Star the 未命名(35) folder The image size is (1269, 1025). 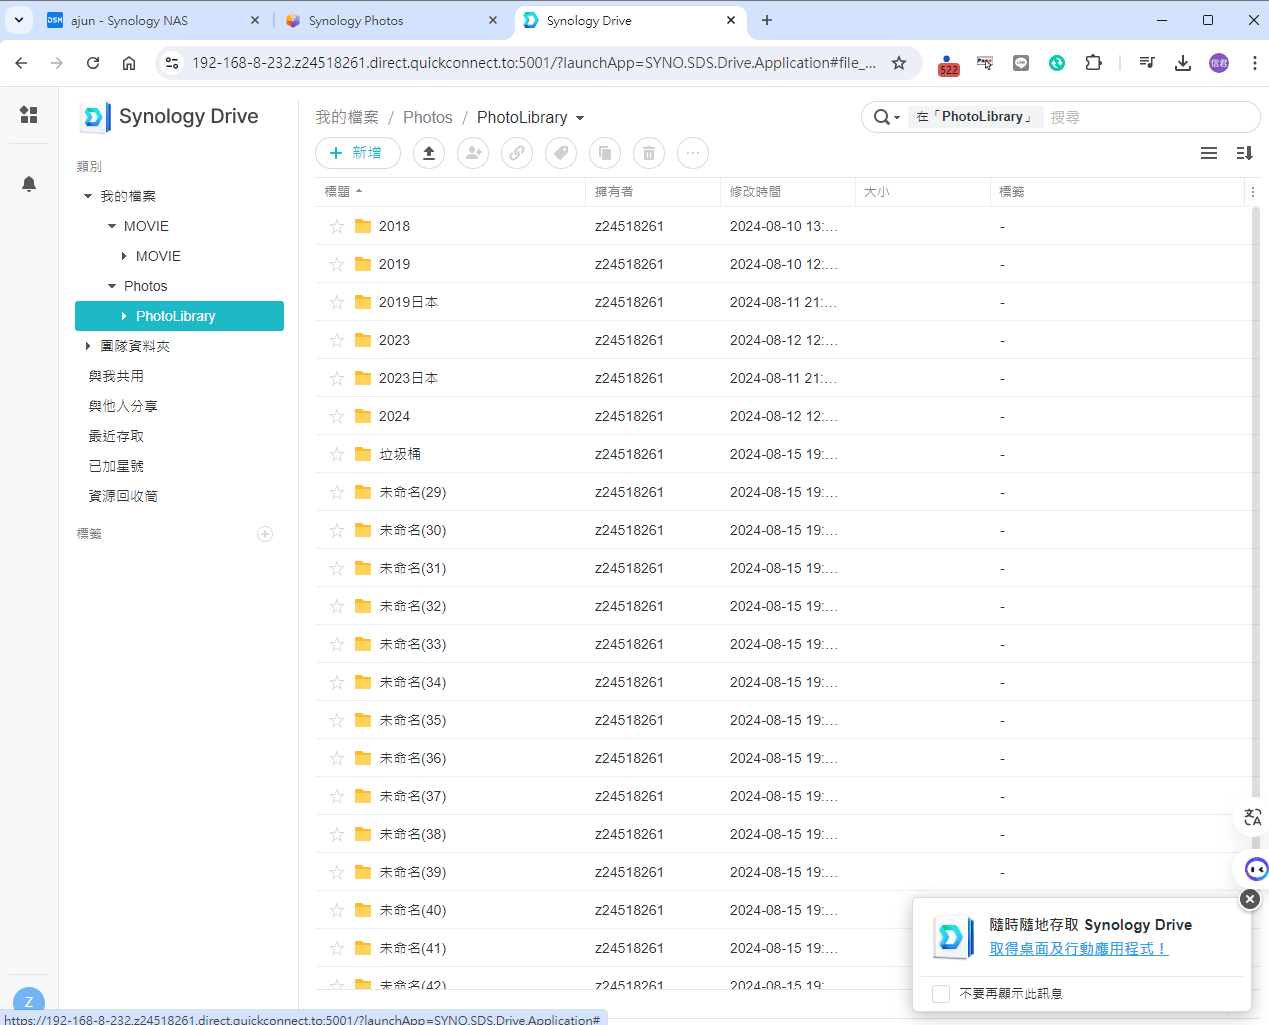[x=337, y=720]
